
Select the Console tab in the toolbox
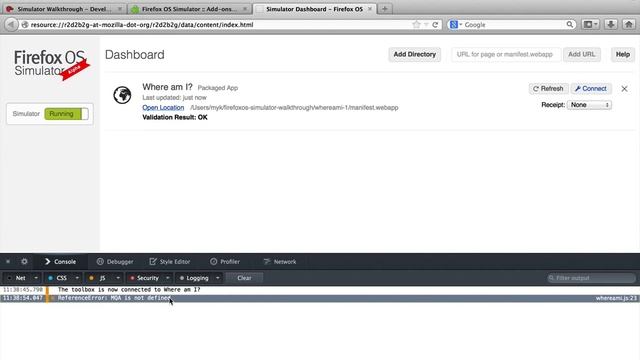click(60, 262)
